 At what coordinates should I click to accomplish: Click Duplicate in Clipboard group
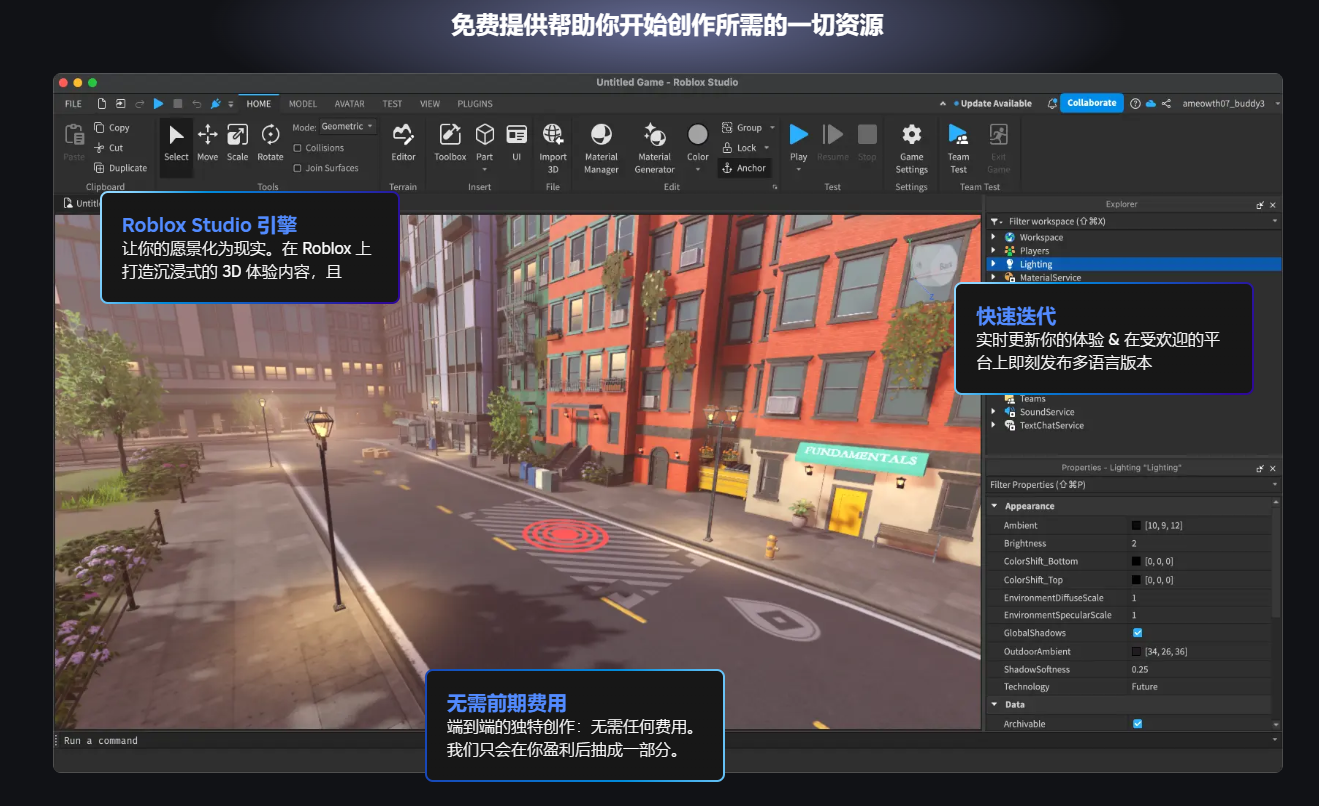click(120, 168)
